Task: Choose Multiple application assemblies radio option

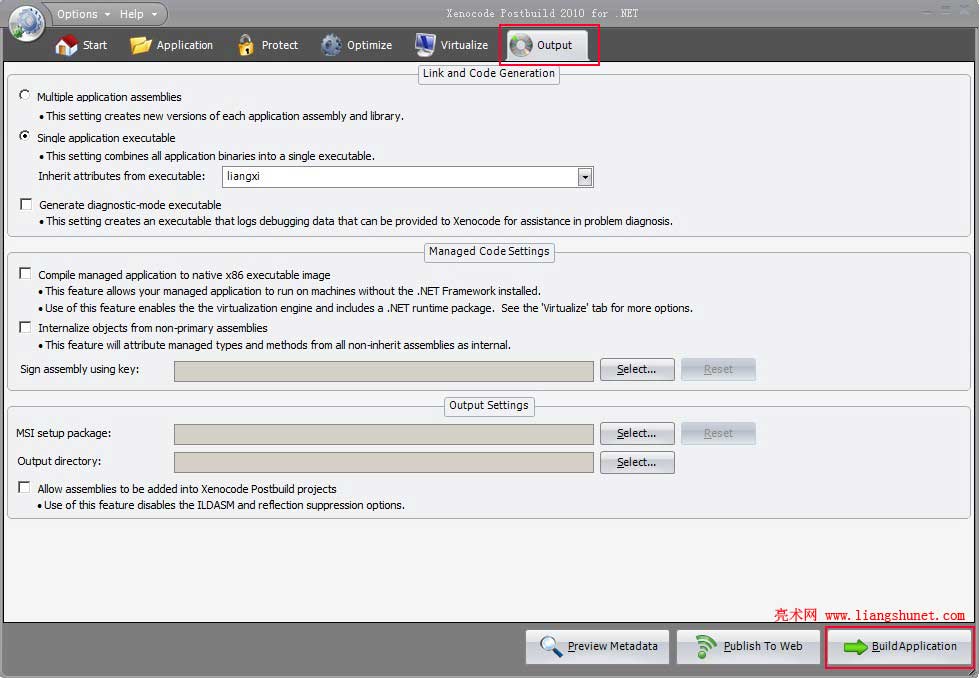Action: [x=24, y=96]
